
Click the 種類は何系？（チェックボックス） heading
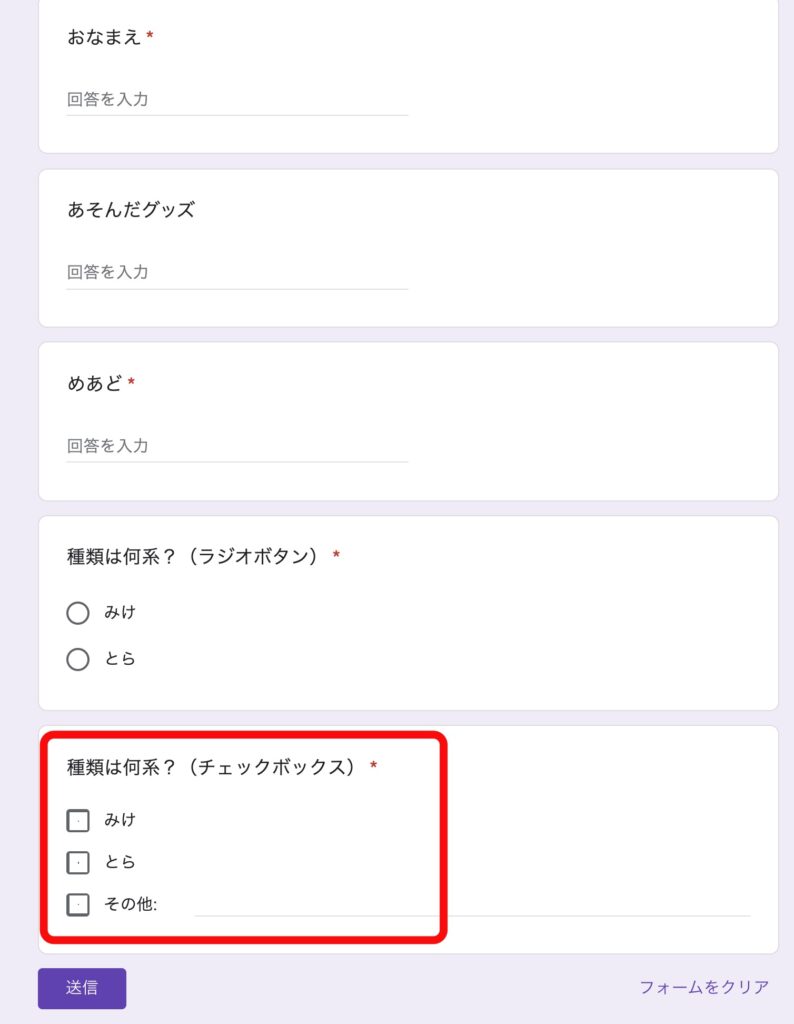(212, 767)
